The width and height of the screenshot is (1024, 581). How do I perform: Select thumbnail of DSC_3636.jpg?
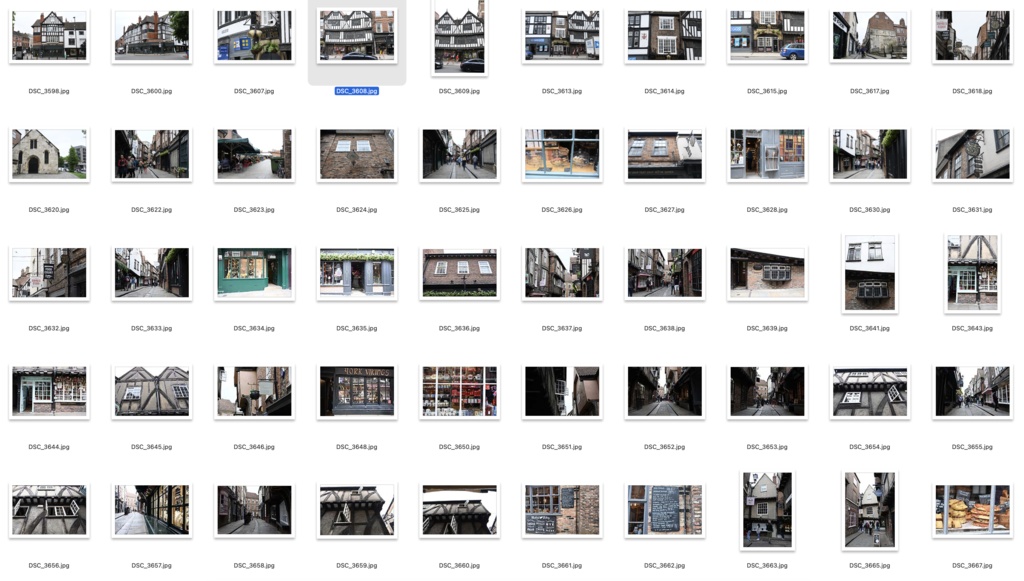(x=459, y=273)
